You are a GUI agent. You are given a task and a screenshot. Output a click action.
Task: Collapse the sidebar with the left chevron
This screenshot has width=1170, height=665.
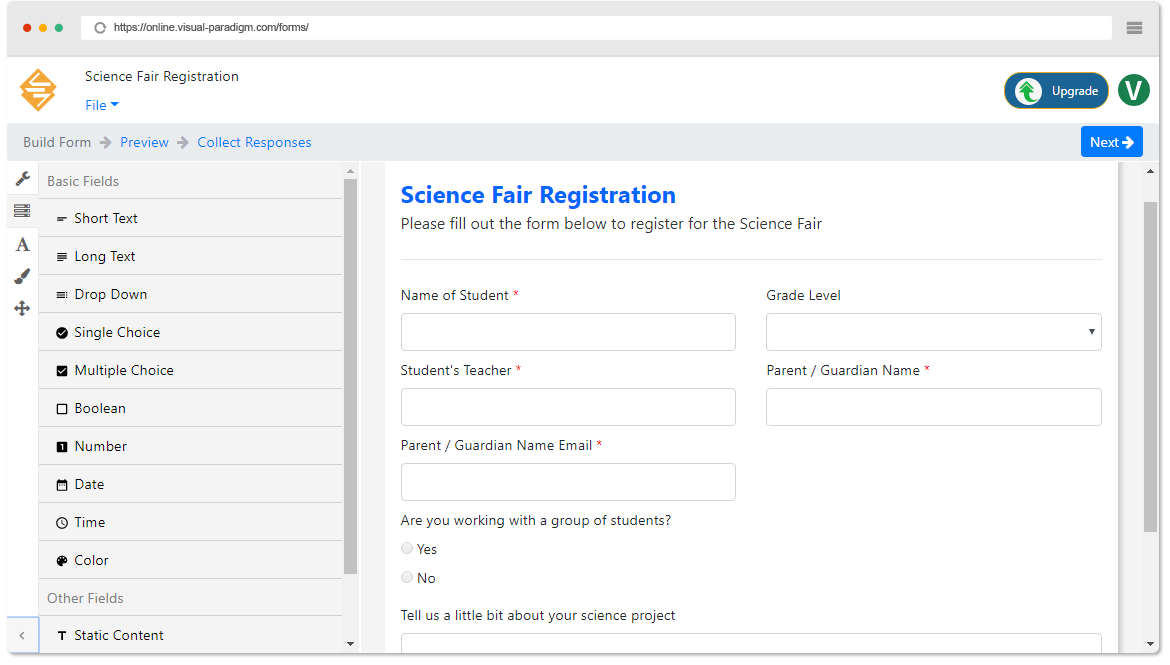pos(22,635)
